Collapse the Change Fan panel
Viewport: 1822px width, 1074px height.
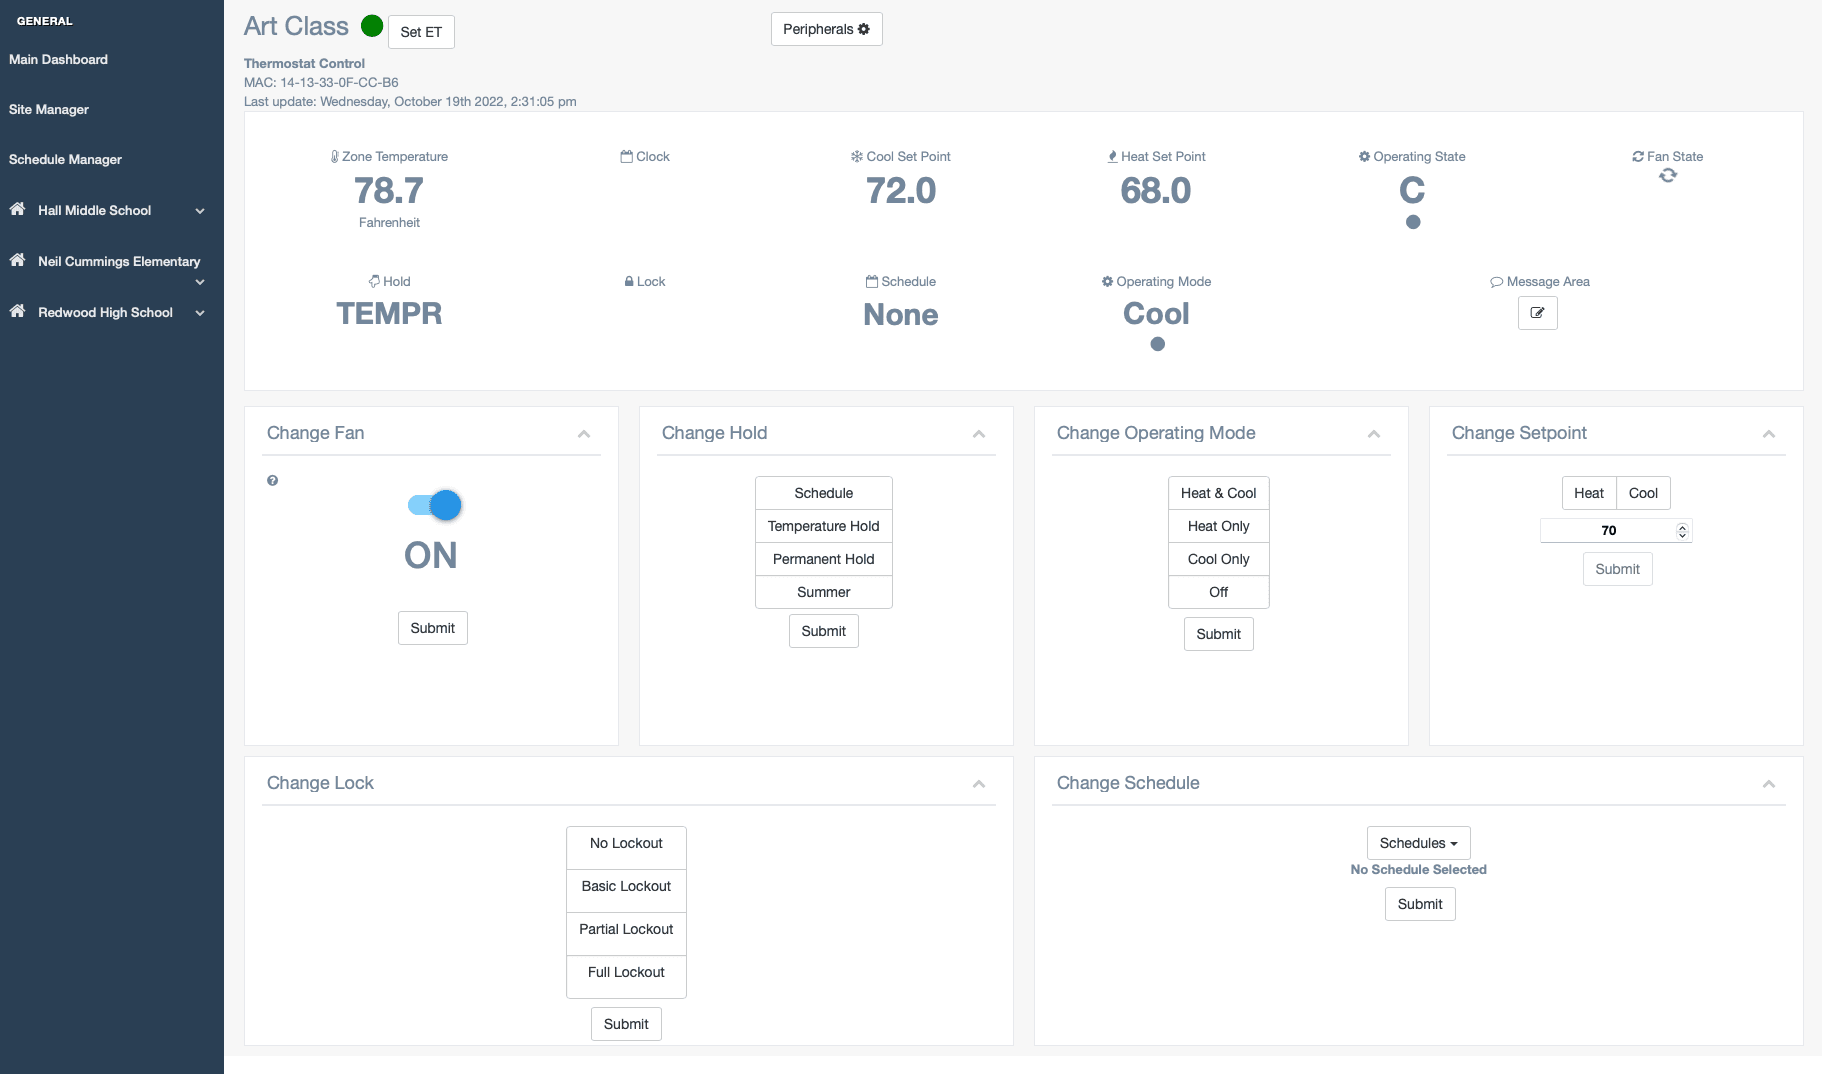click(x=584, y=434)
